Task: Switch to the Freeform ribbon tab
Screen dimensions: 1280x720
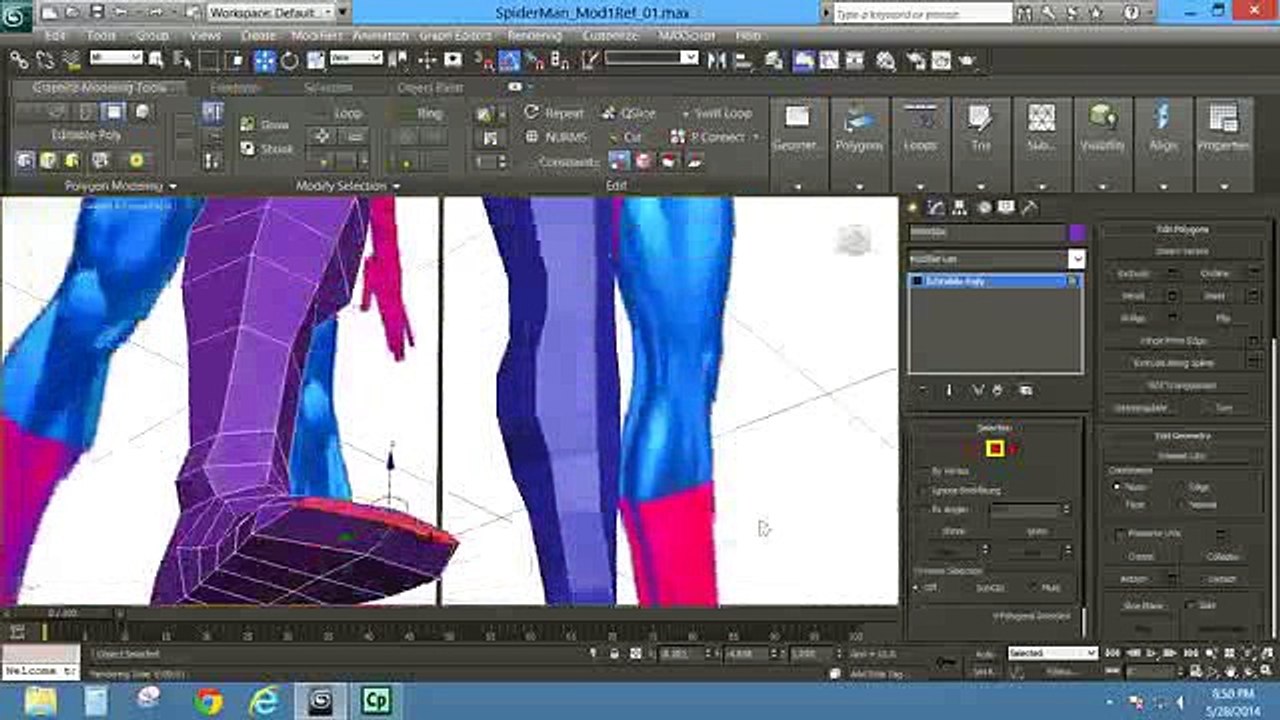Action: (235, 88)
